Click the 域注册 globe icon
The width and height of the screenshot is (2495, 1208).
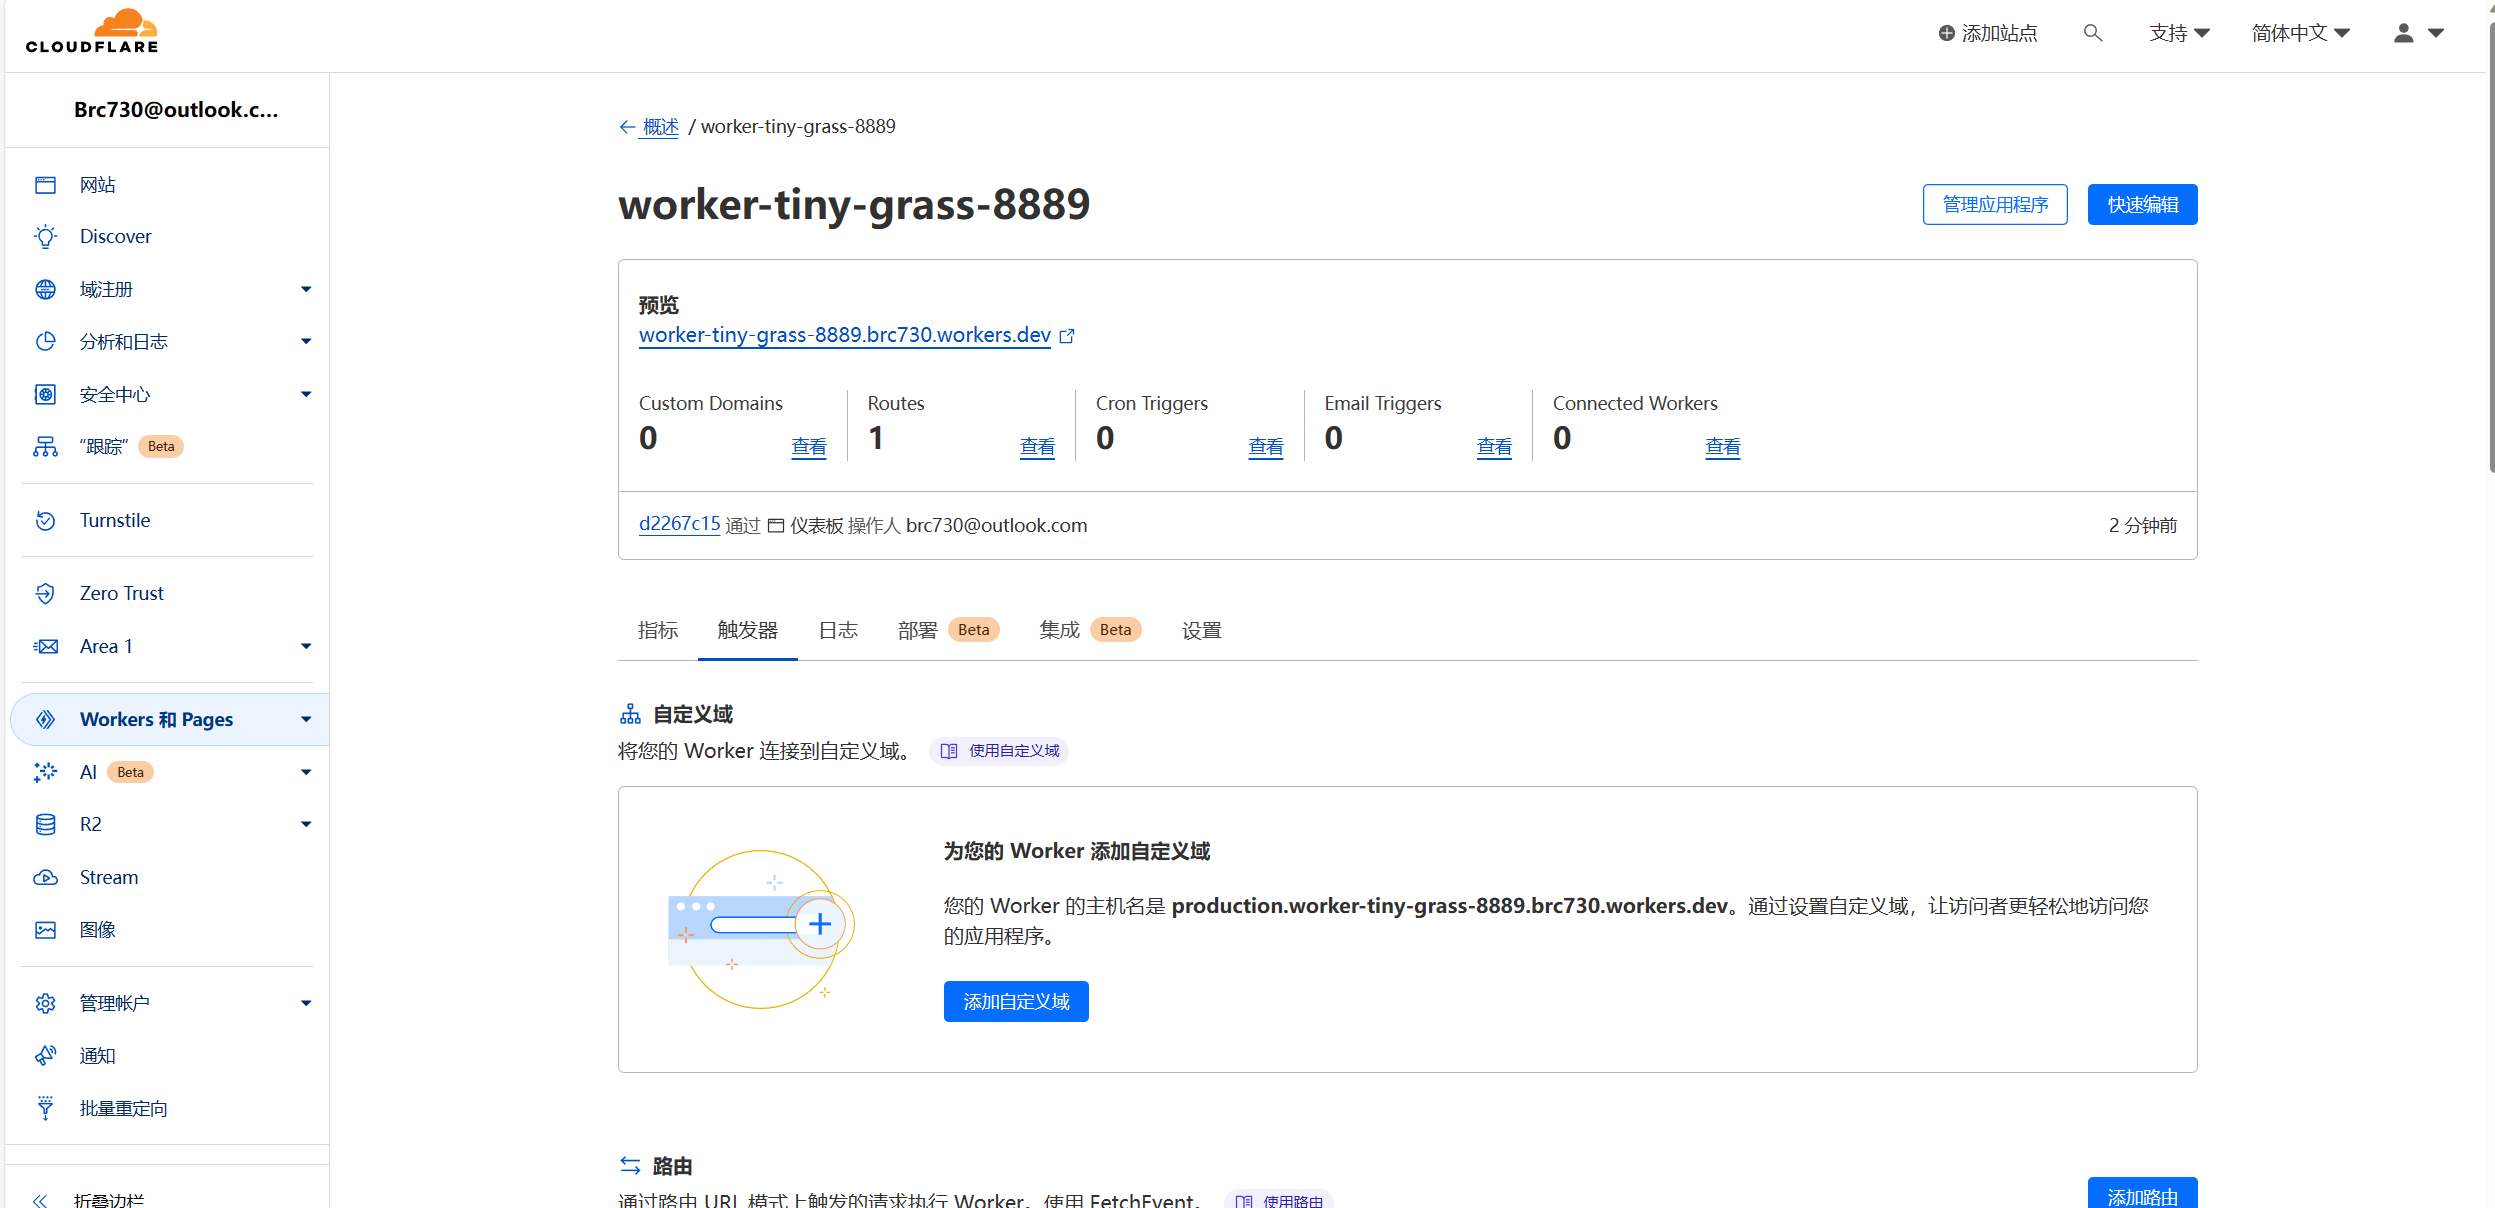[45, 289]
